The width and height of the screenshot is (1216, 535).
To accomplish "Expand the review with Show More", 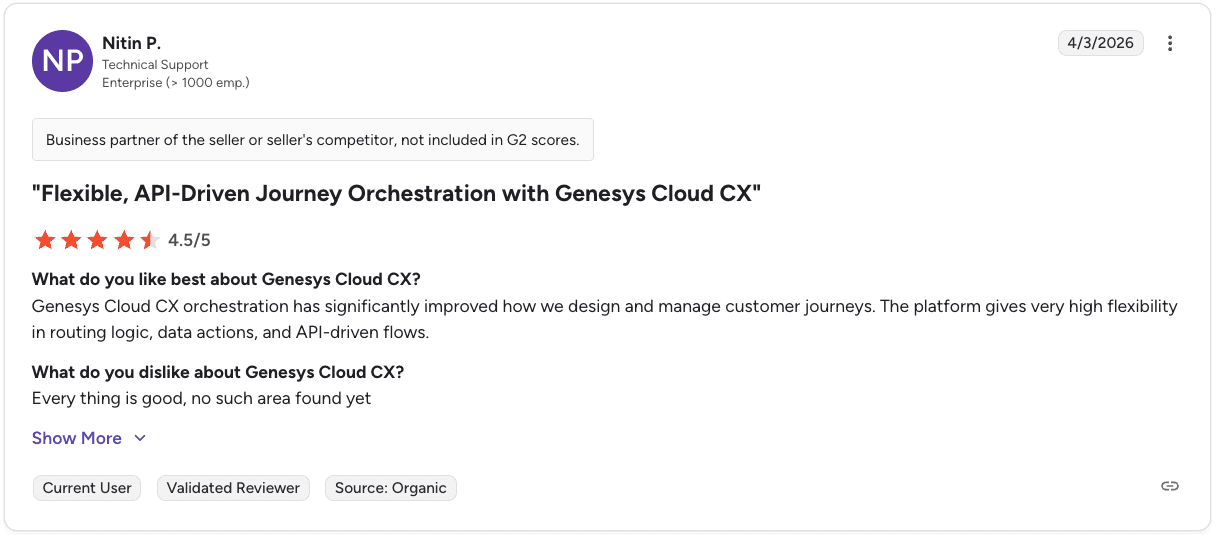I will pyautogui.click(x=77, y=438).
